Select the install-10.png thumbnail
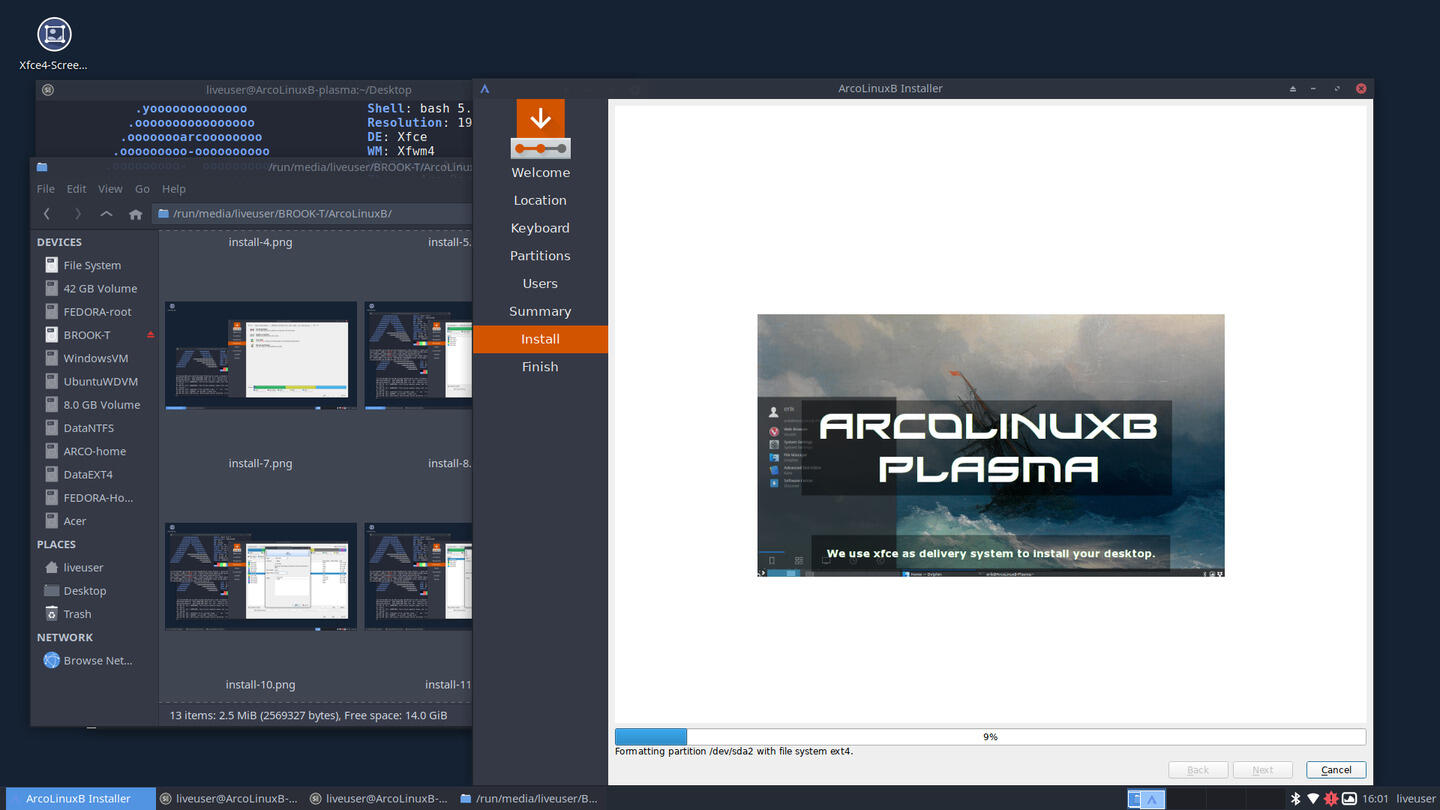1440x810 pixels. (x=261, y=576)
